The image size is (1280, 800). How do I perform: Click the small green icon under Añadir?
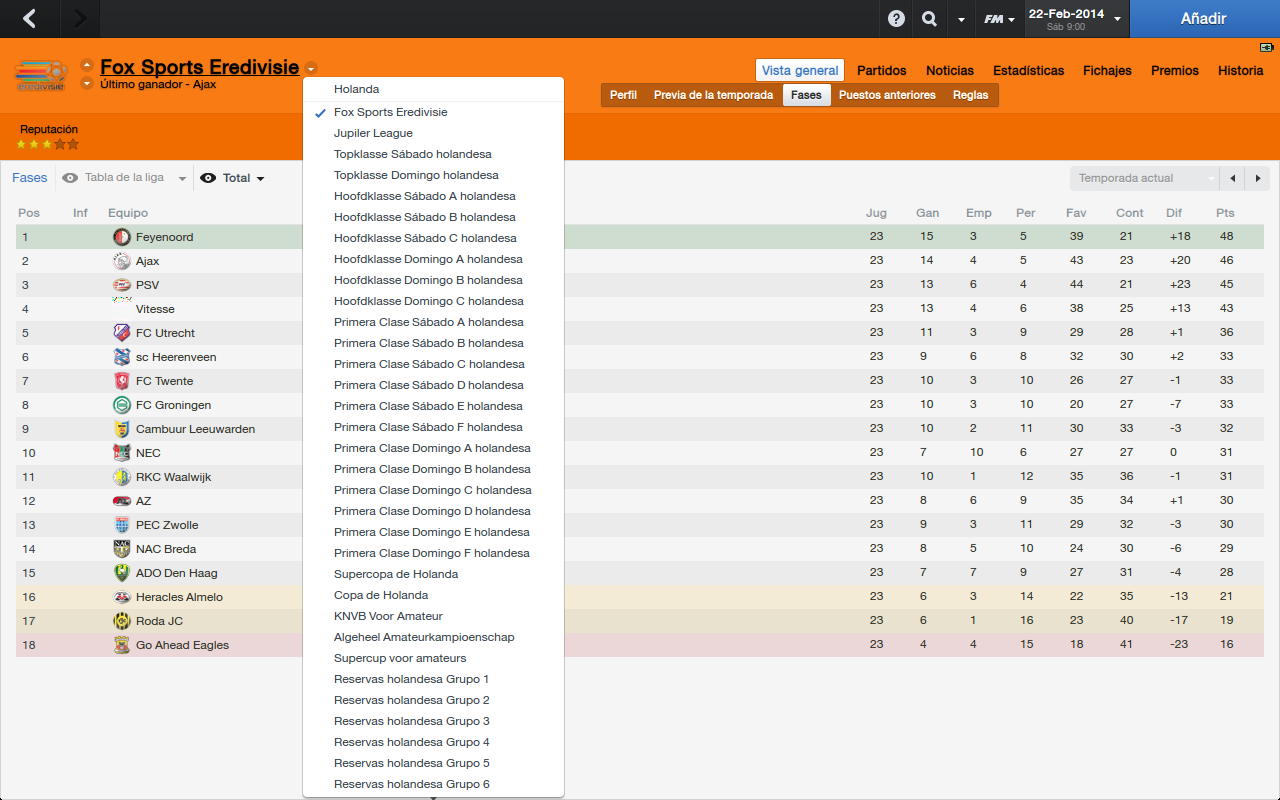tap(1266, 47)
